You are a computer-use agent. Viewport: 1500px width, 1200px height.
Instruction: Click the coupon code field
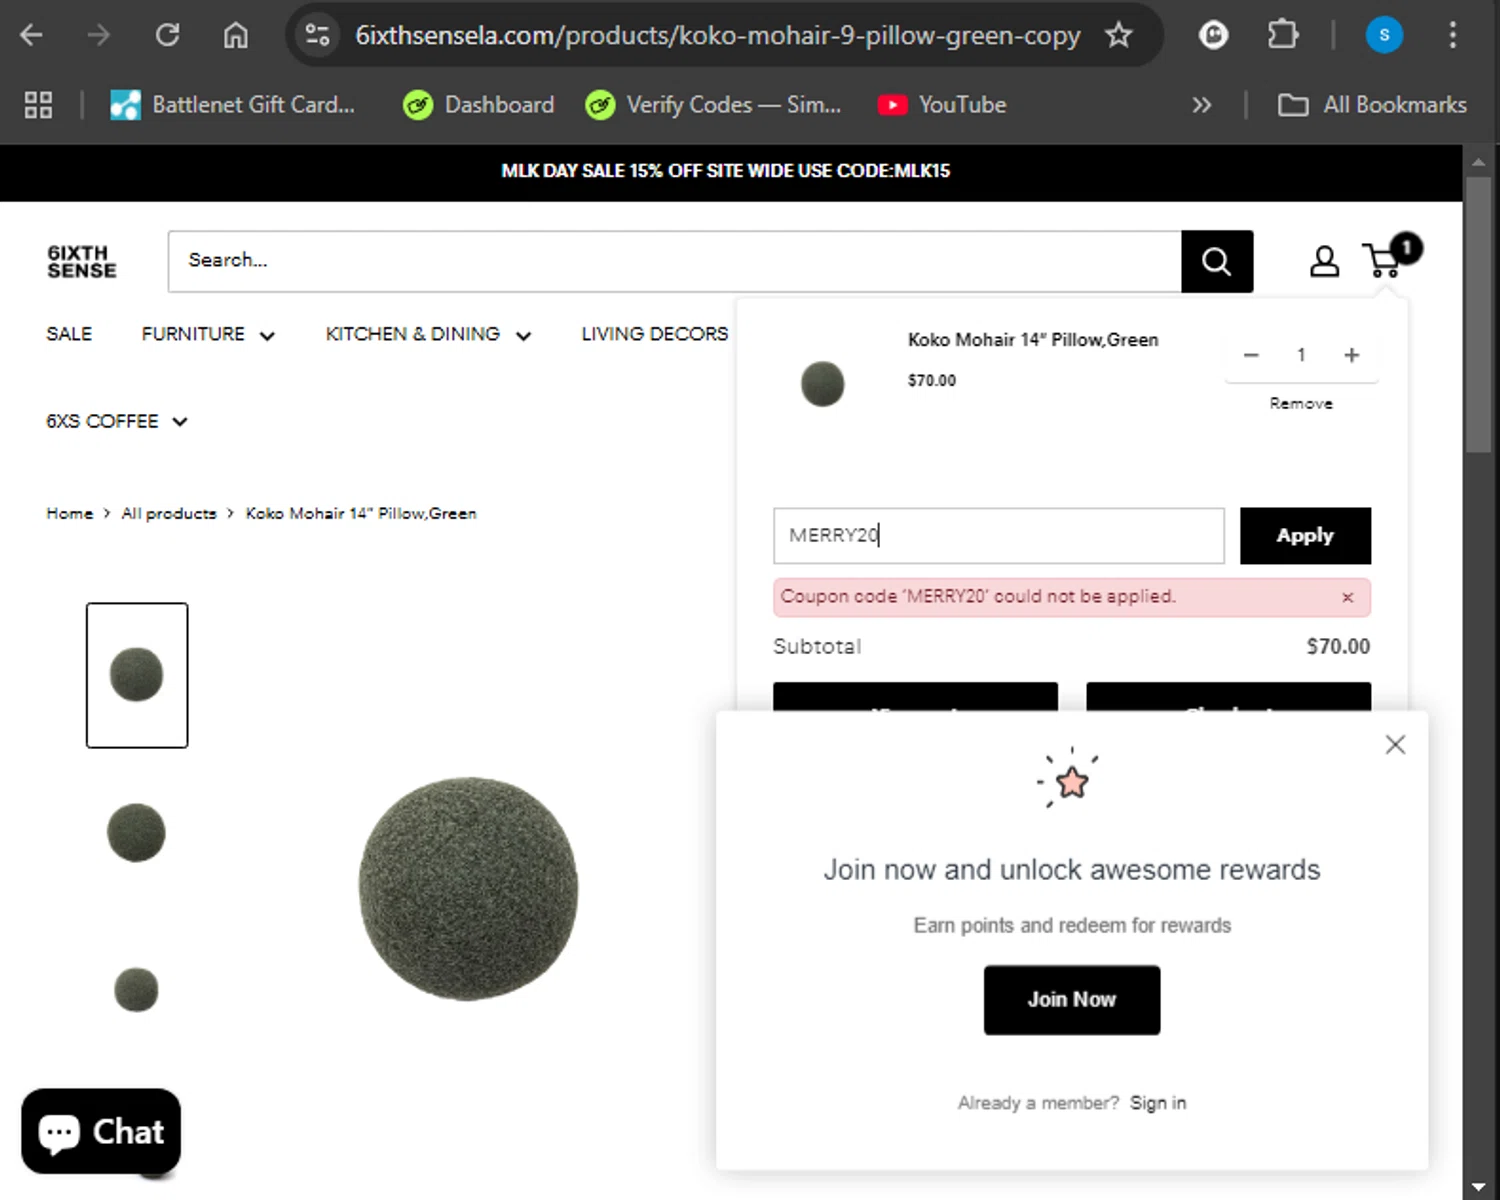(x=999, y=535)
